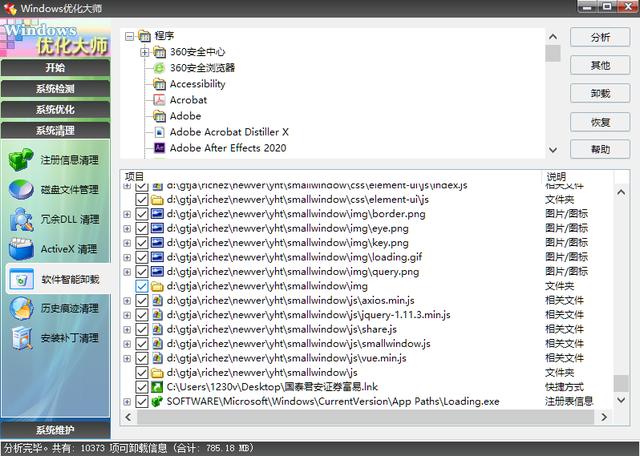Click registry icon of Loading.exe row

coord(157,401)
